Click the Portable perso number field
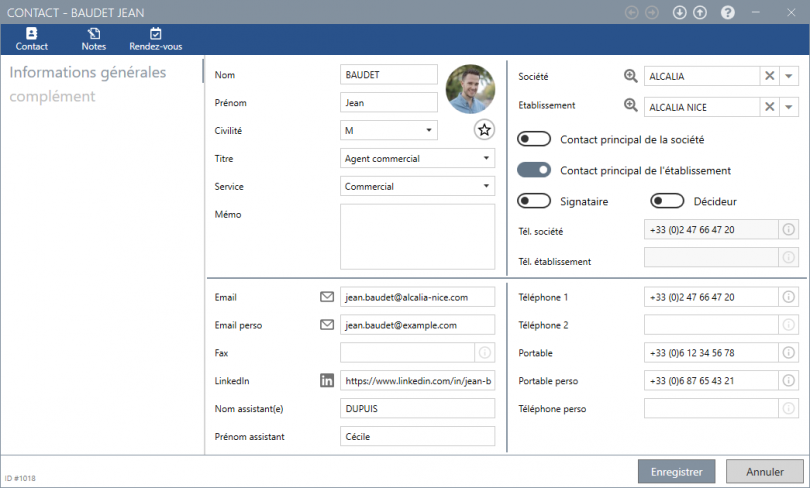The width and height of the screenshot is (810, 488). point(711,380)
